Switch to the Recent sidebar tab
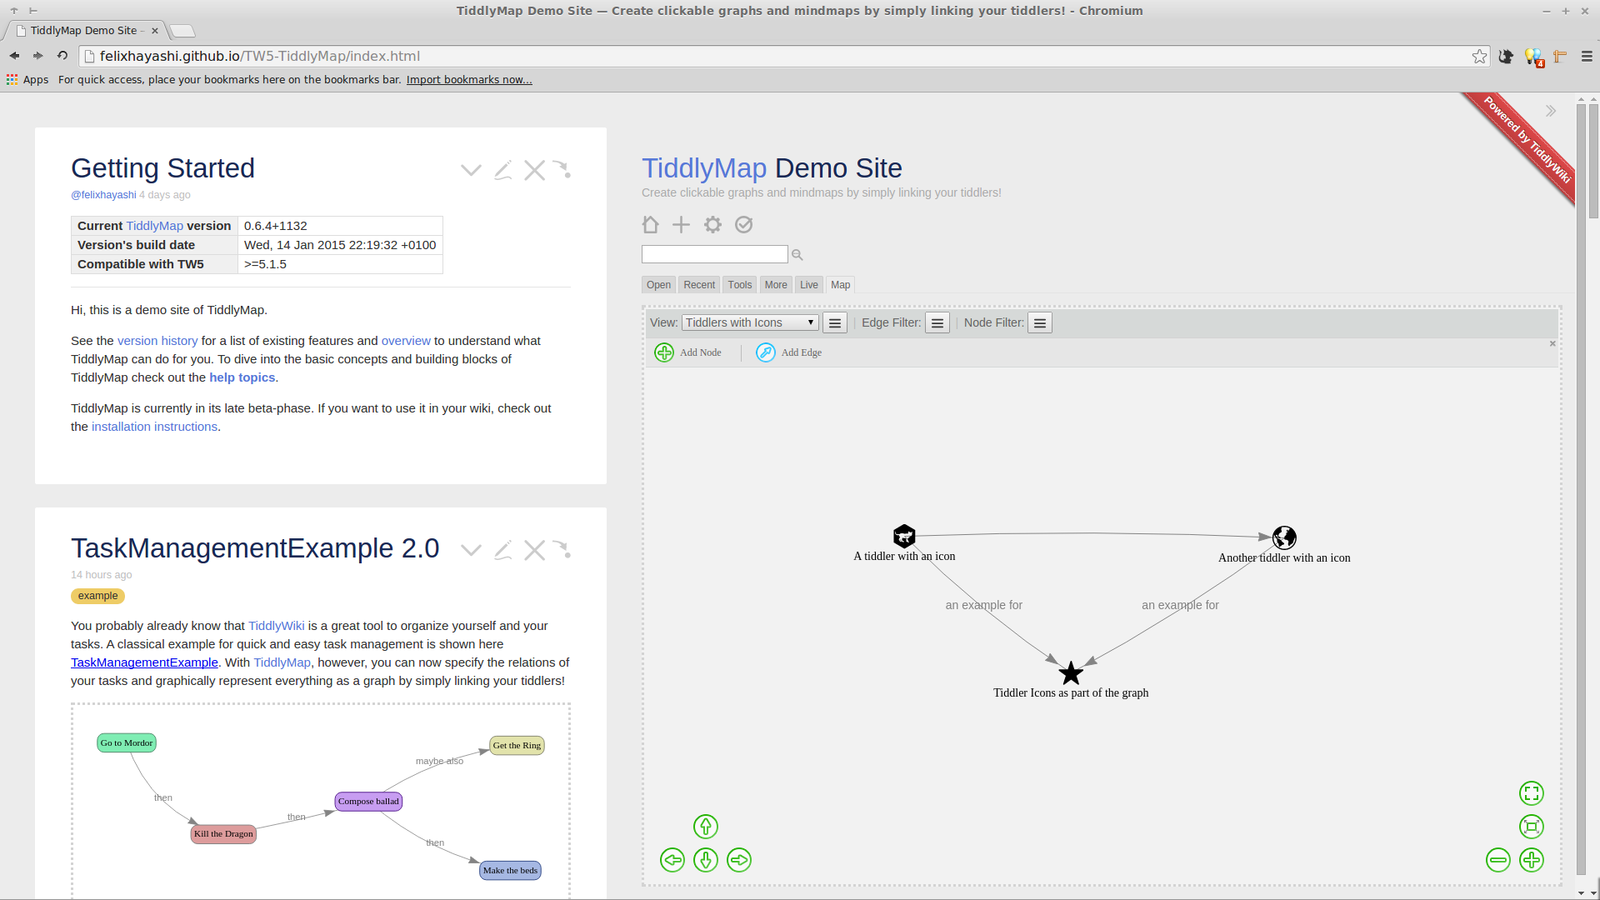Viewport: 1600px width, 900px height. [x=699, y=285]
